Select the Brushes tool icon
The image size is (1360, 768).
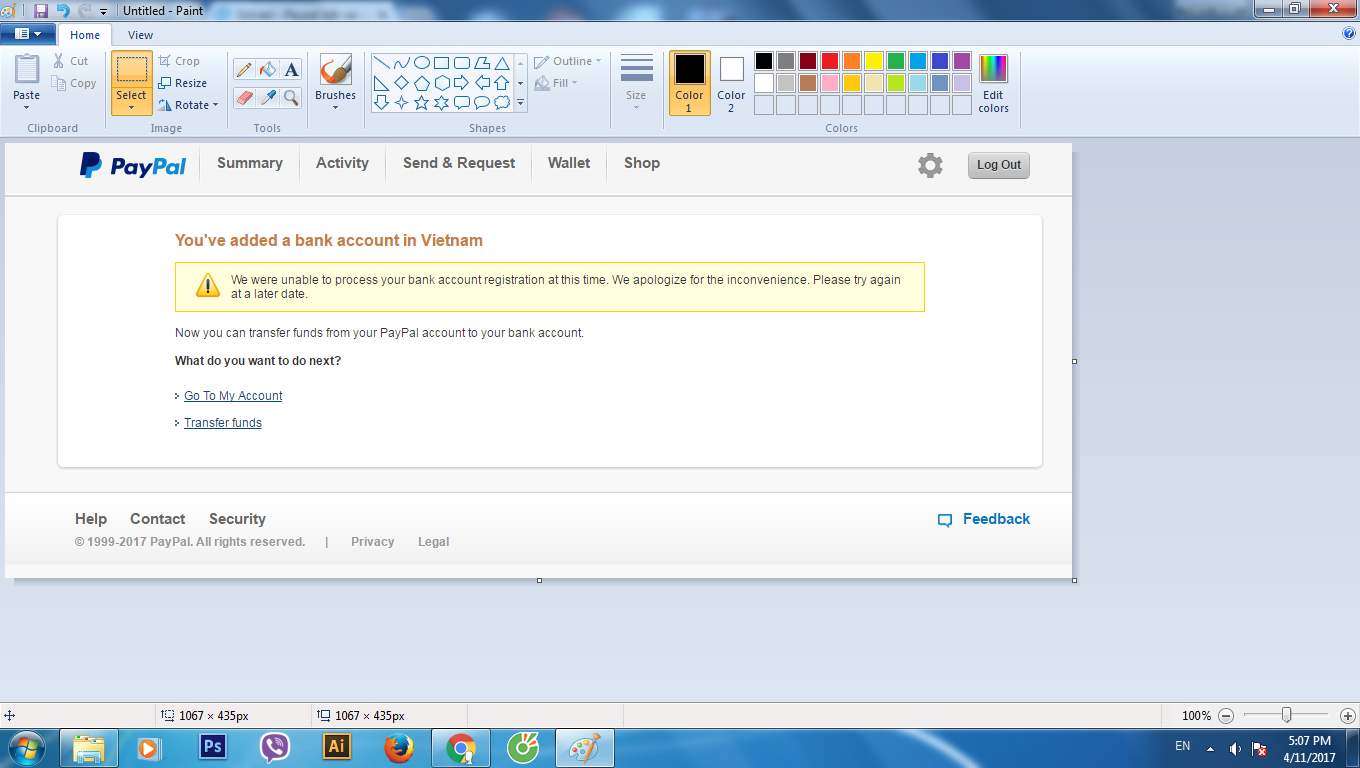pyautogui.click(x=335, y=70)
